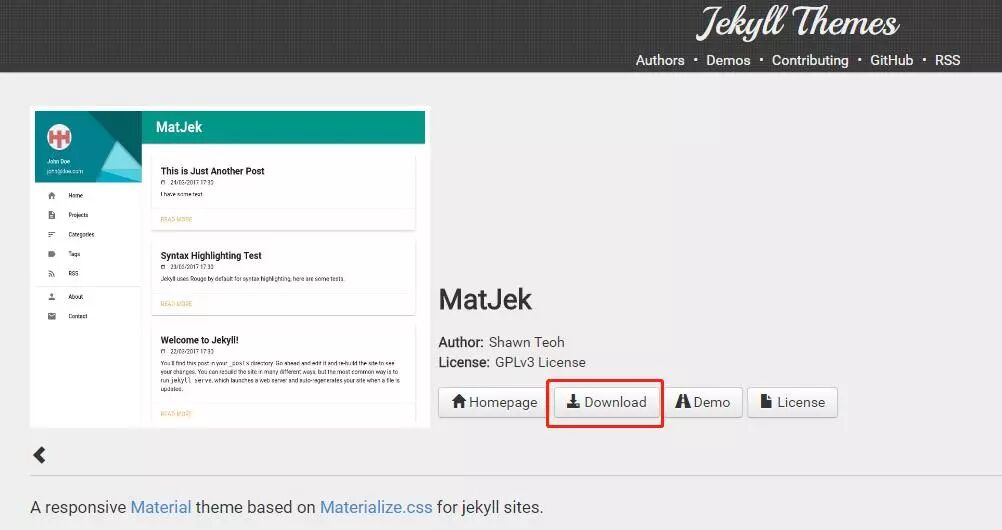Click the Categories icon in preview sidebar

[52, 235]
